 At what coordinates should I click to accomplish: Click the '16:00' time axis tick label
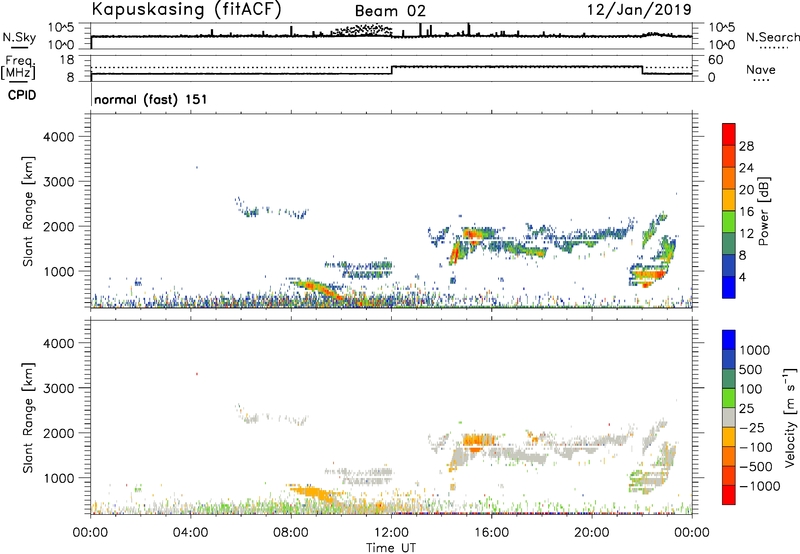[x=491, y=533]
